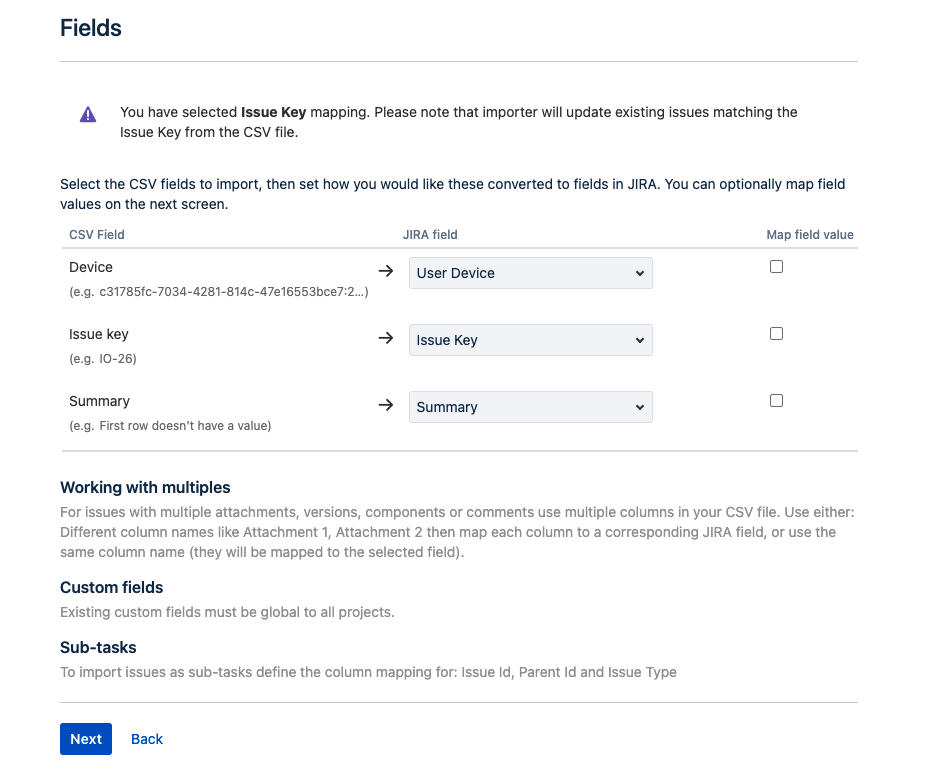Open the User Device JIRA field dropdown
Image resolution: width=948 pixels, height=775 pixels.
click(530, 273)
